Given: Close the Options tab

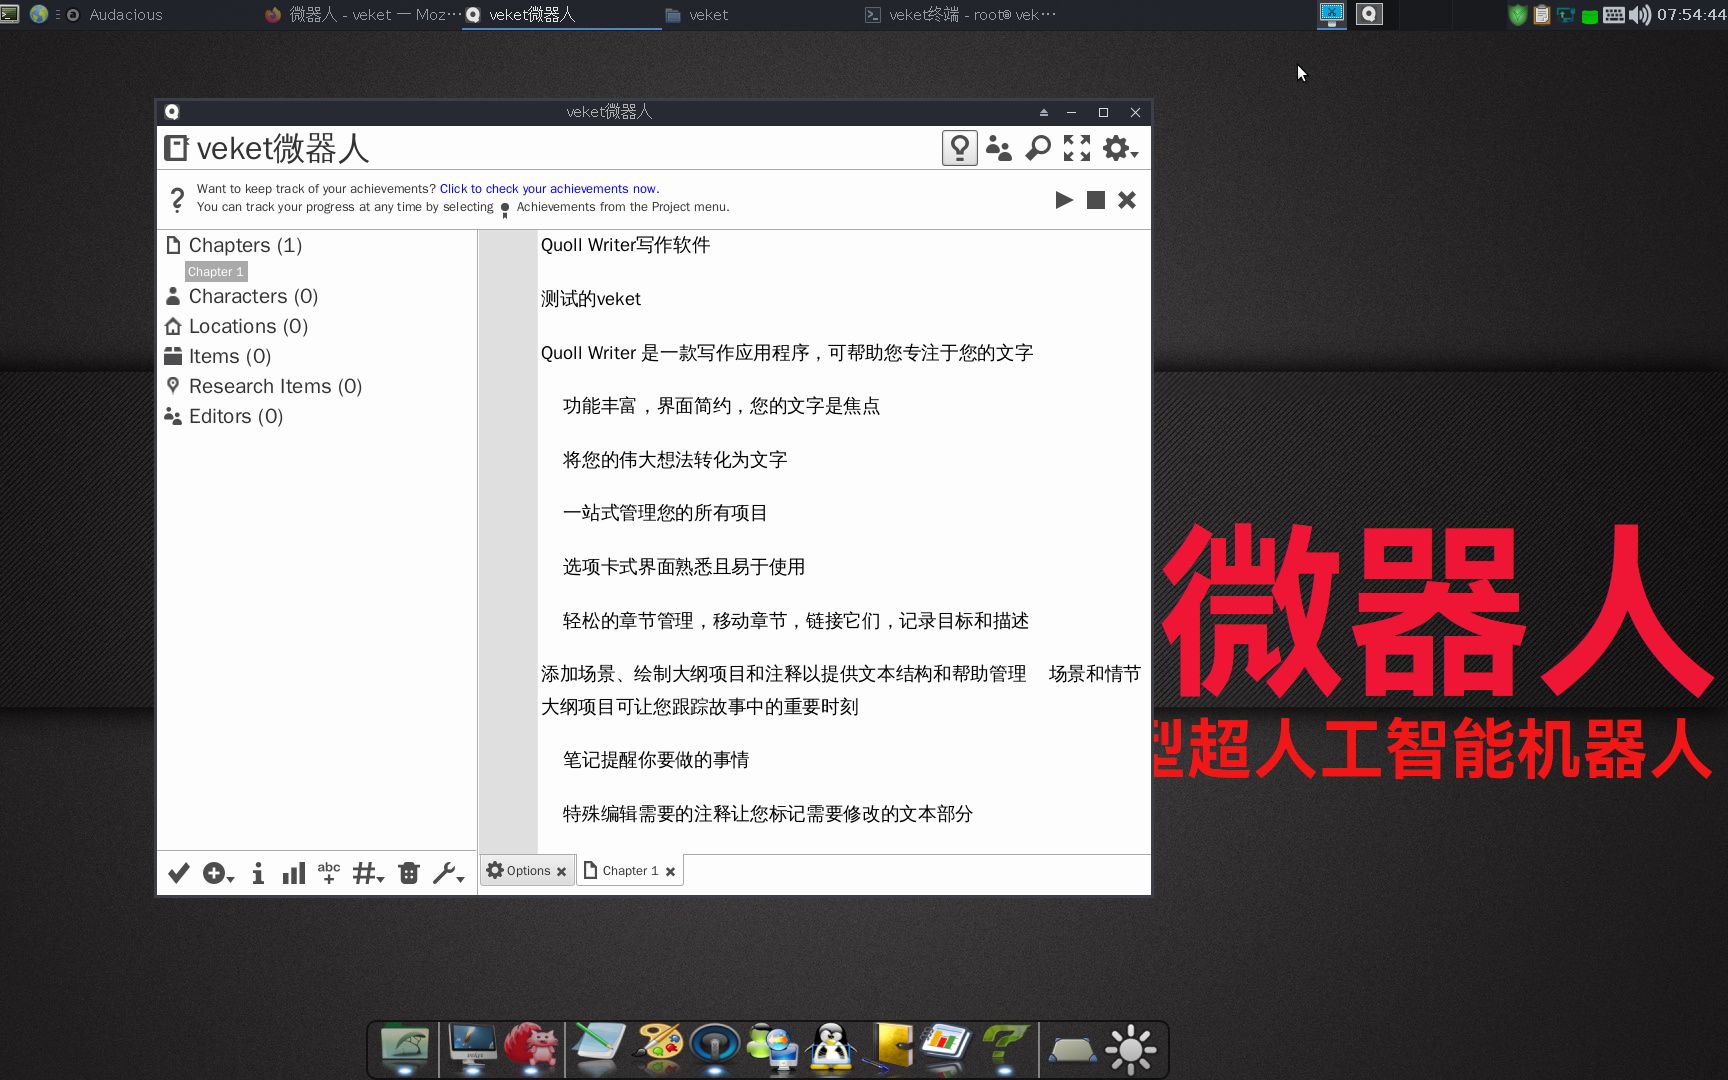Looking at the screenshot, I should tap(562, 872).
